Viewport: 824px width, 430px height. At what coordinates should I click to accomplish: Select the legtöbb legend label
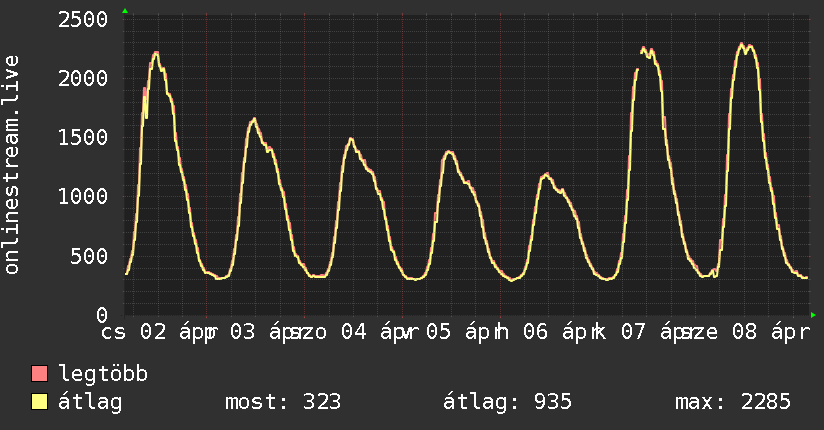103,375
